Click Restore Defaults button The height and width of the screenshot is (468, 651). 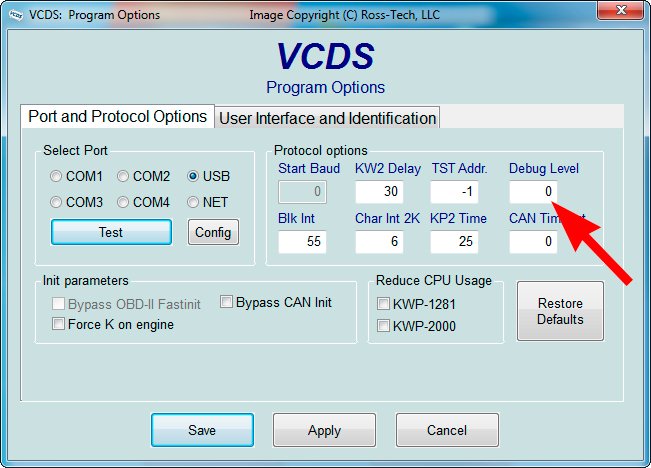(x=560, y=311)
